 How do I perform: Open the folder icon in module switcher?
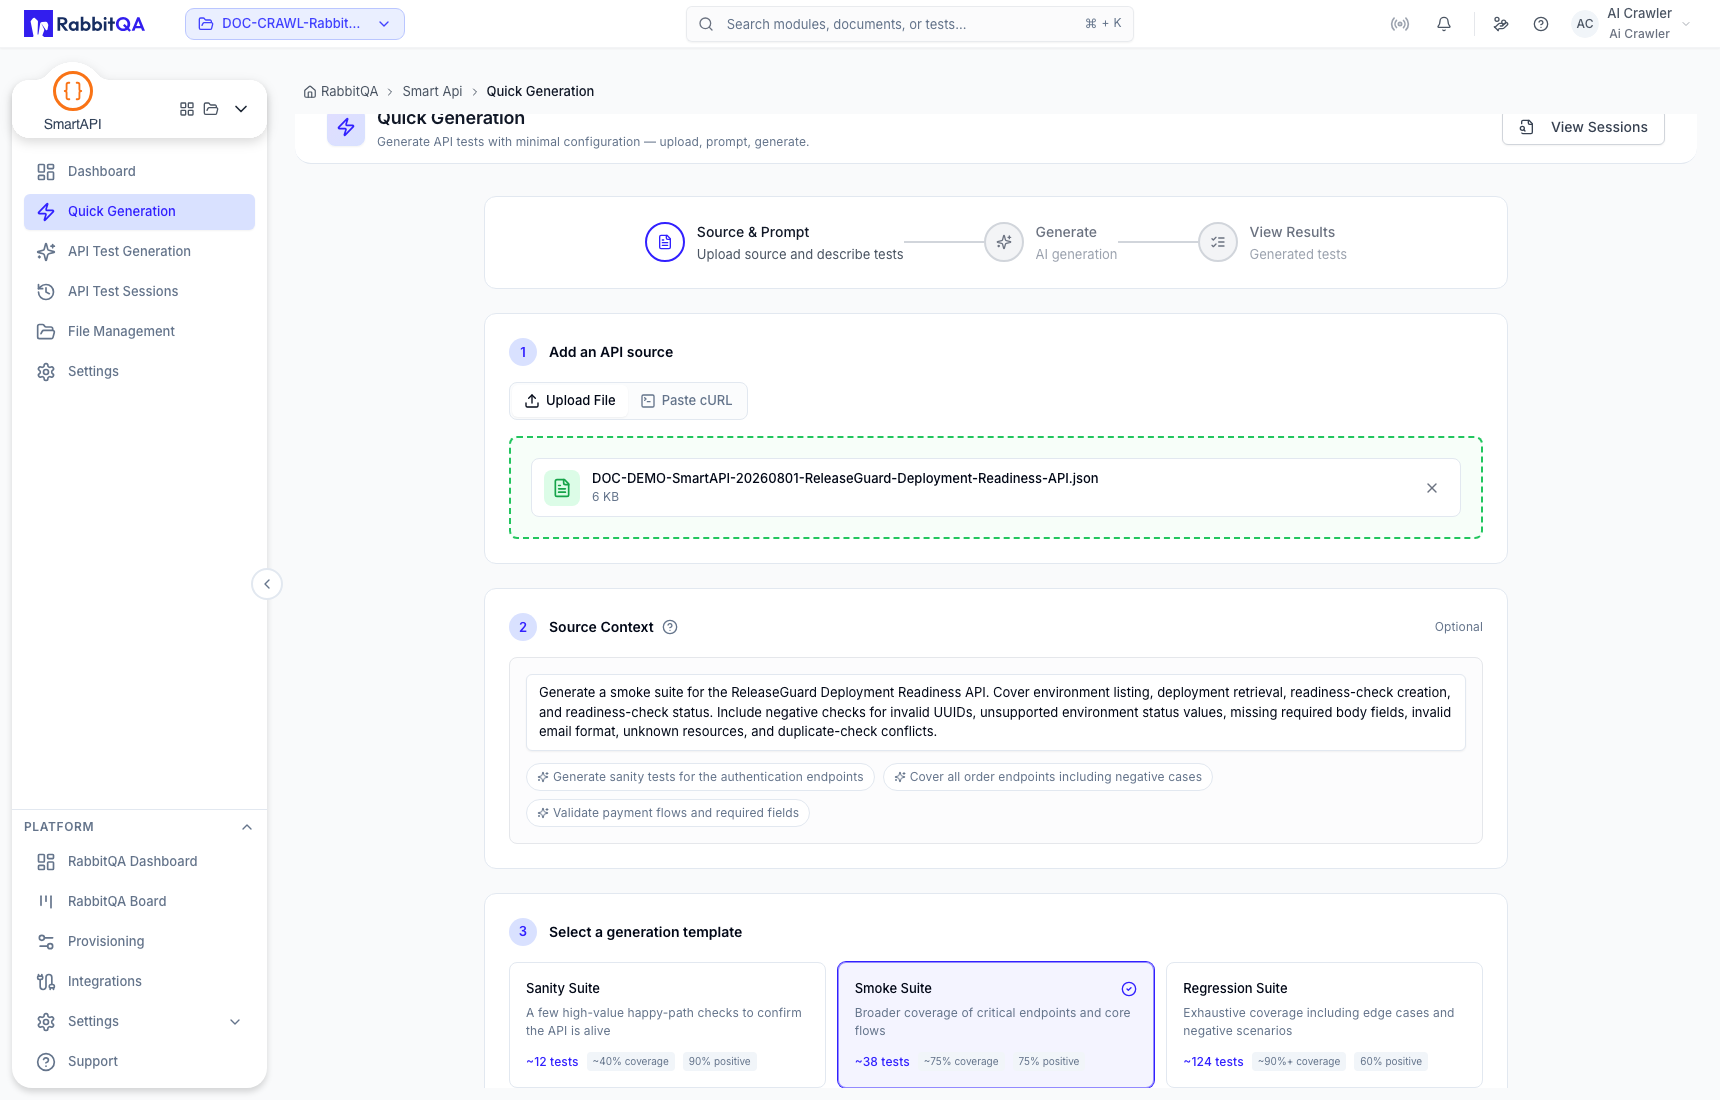[211, 109]
